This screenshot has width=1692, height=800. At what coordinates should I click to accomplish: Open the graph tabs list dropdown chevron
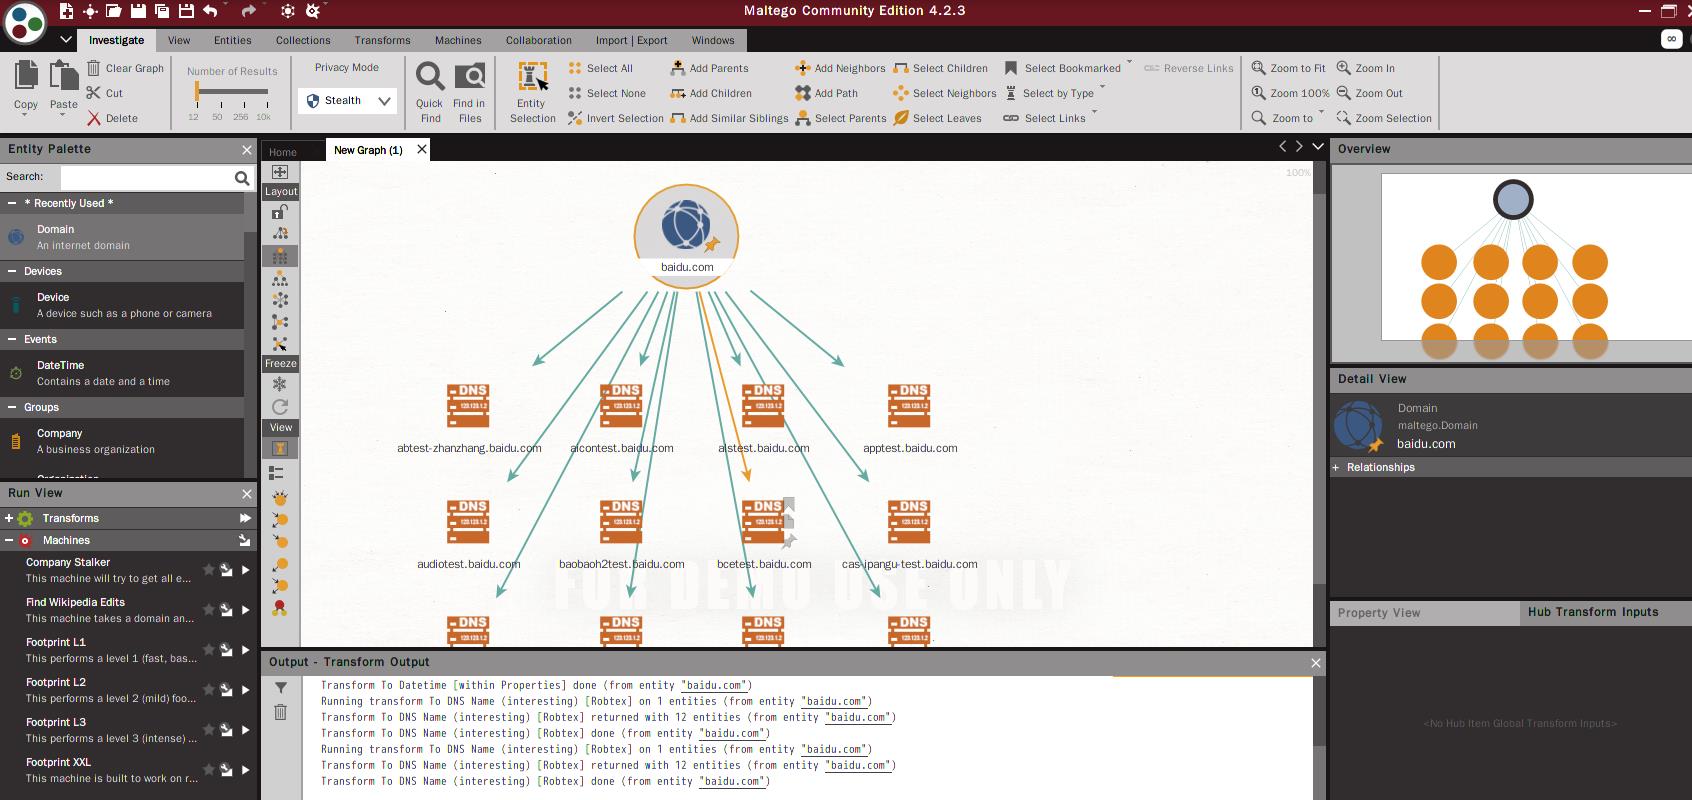[x=1318, y=147]
